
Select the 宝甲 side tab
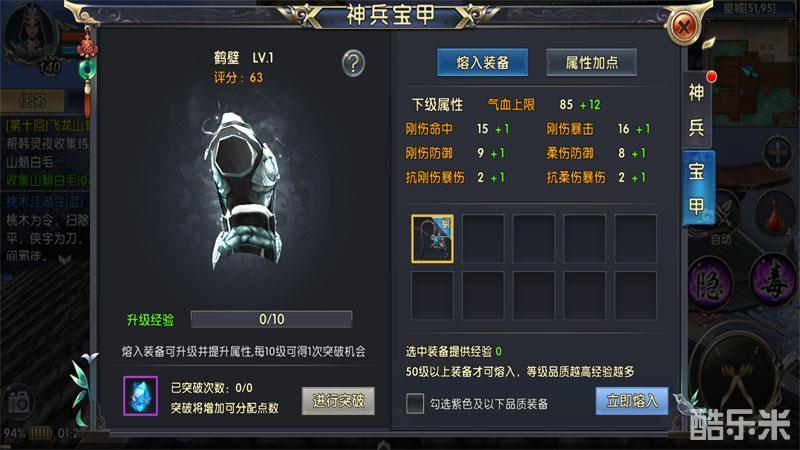(x=697, y=188)
